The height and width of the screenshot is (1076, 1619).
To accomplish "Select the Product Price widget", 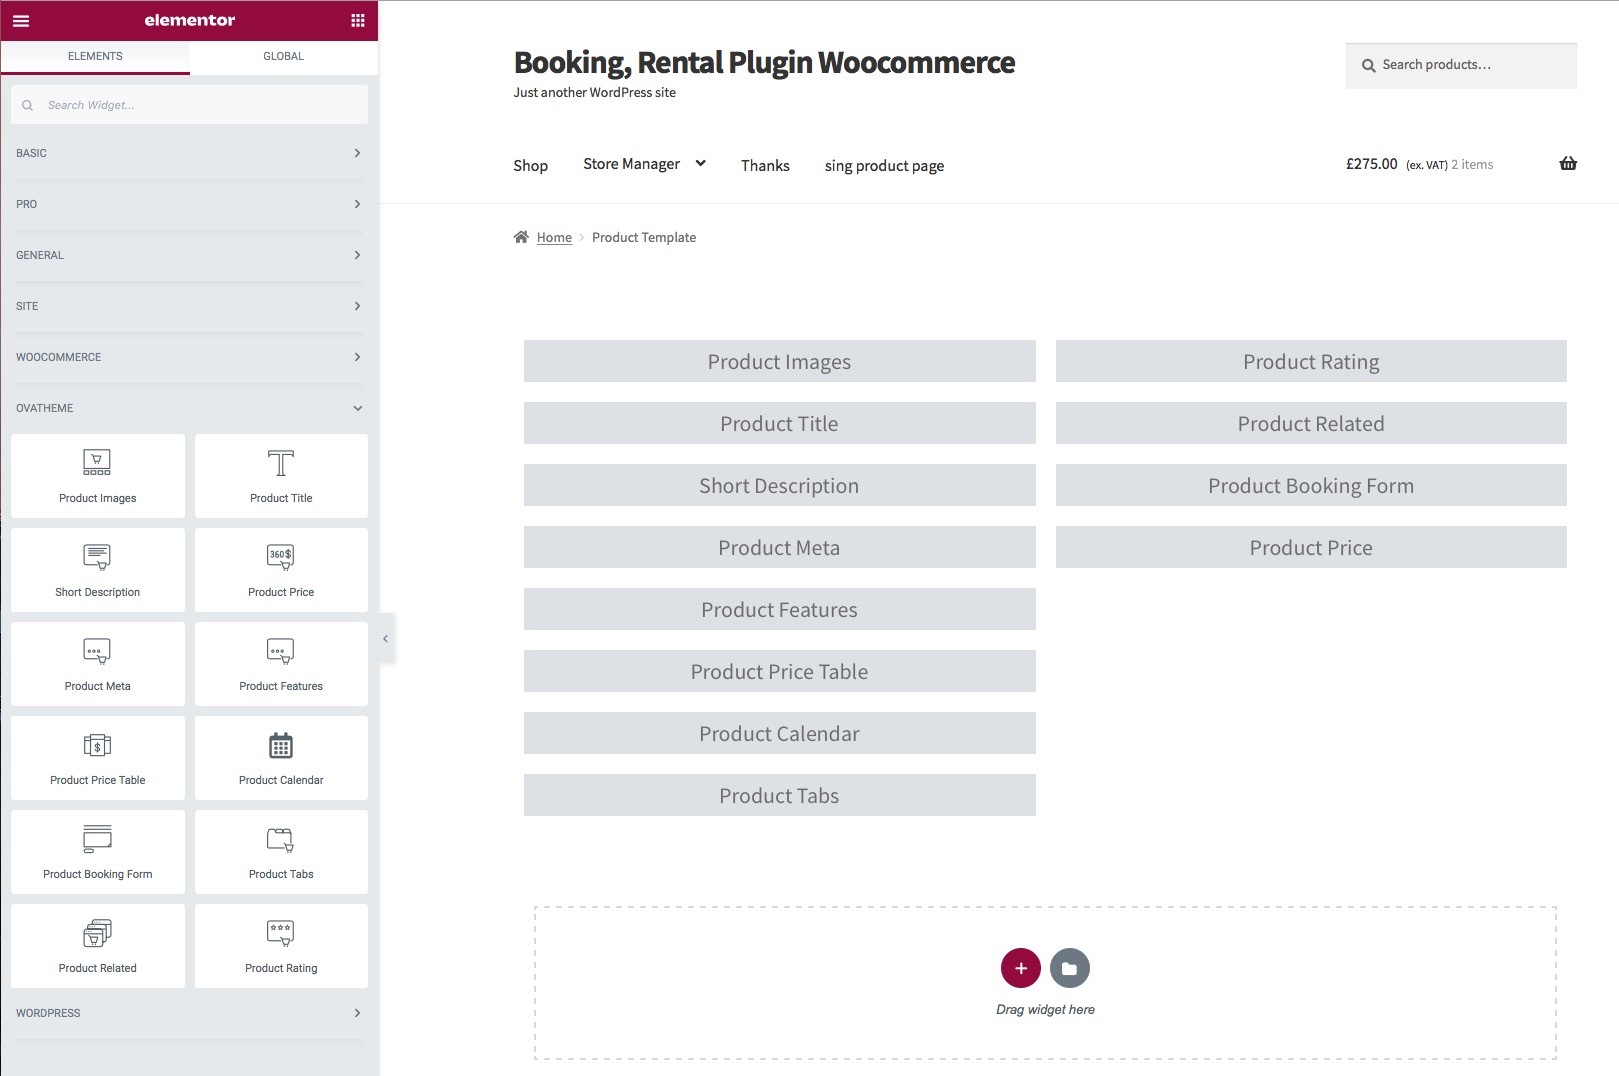I will (x=281, y=570).
